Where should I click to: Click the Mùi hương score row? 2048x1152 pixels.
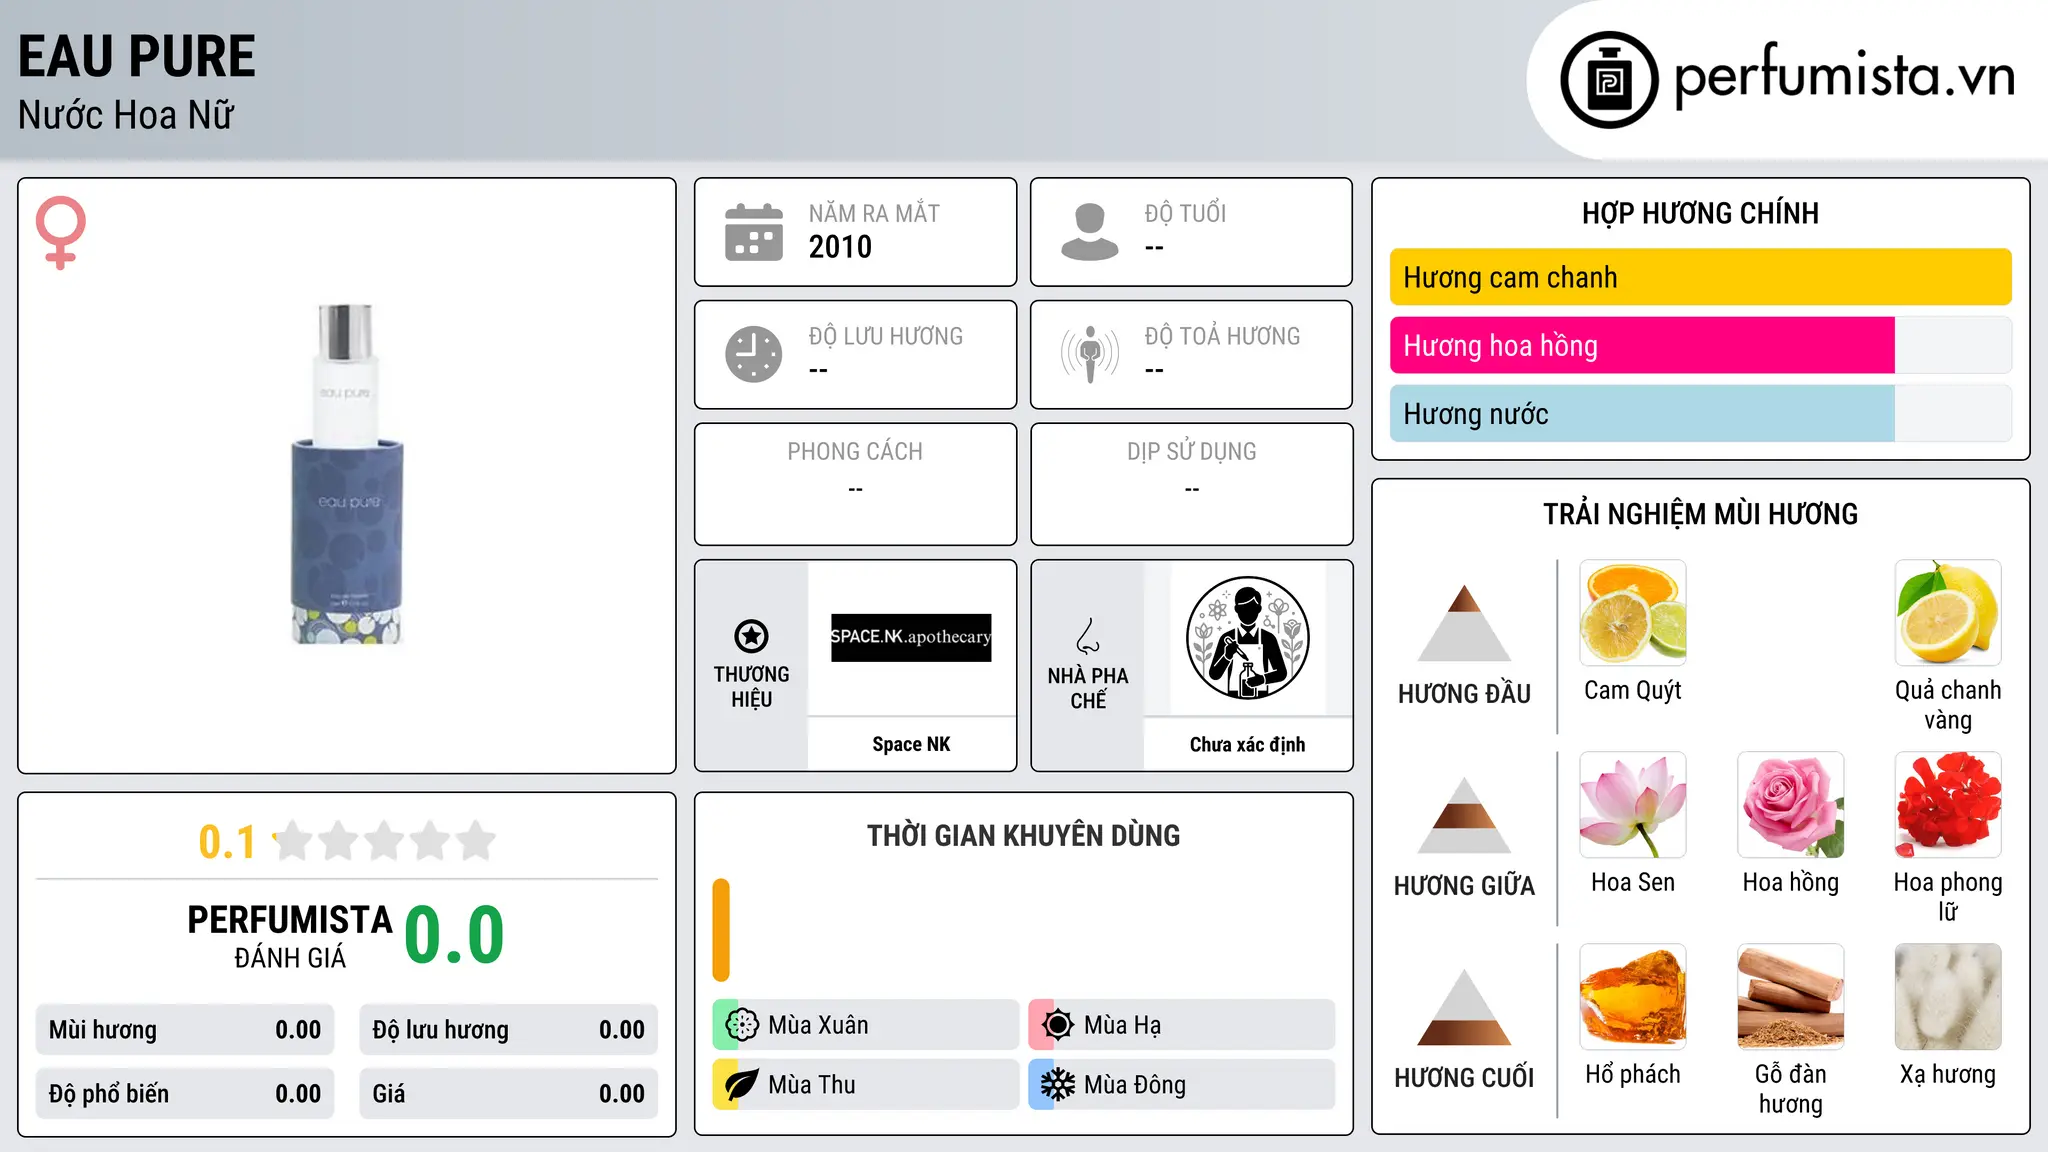click(185, 1030)
